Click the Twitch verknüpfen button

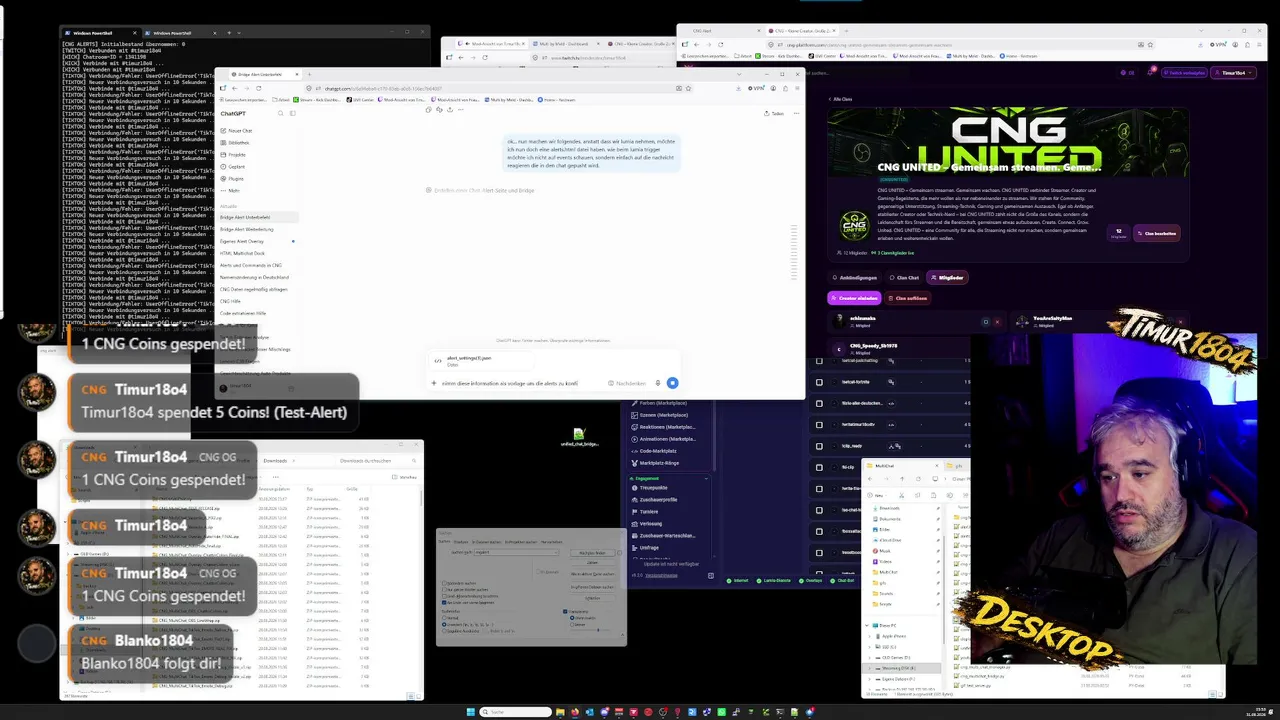[x=1183, y=72]
